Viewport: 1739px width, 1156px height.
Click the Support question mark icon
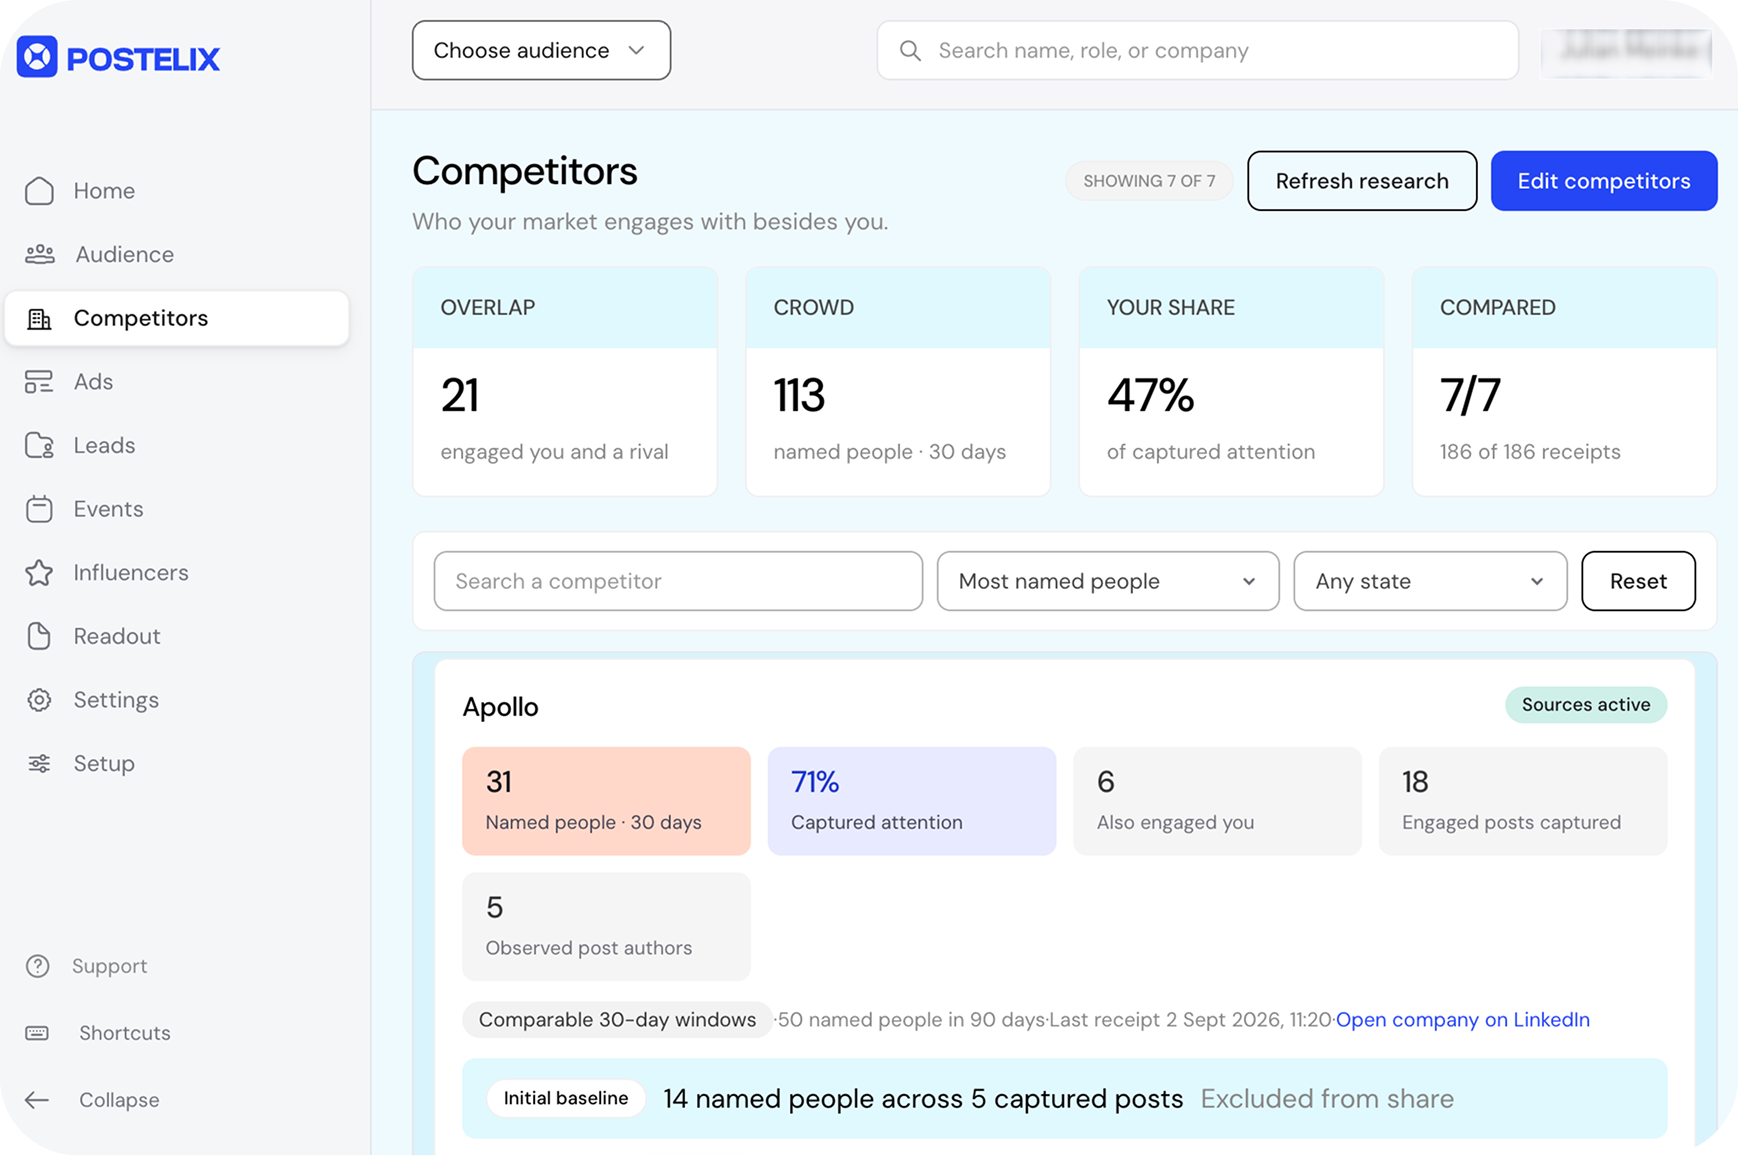pos(38,966)
